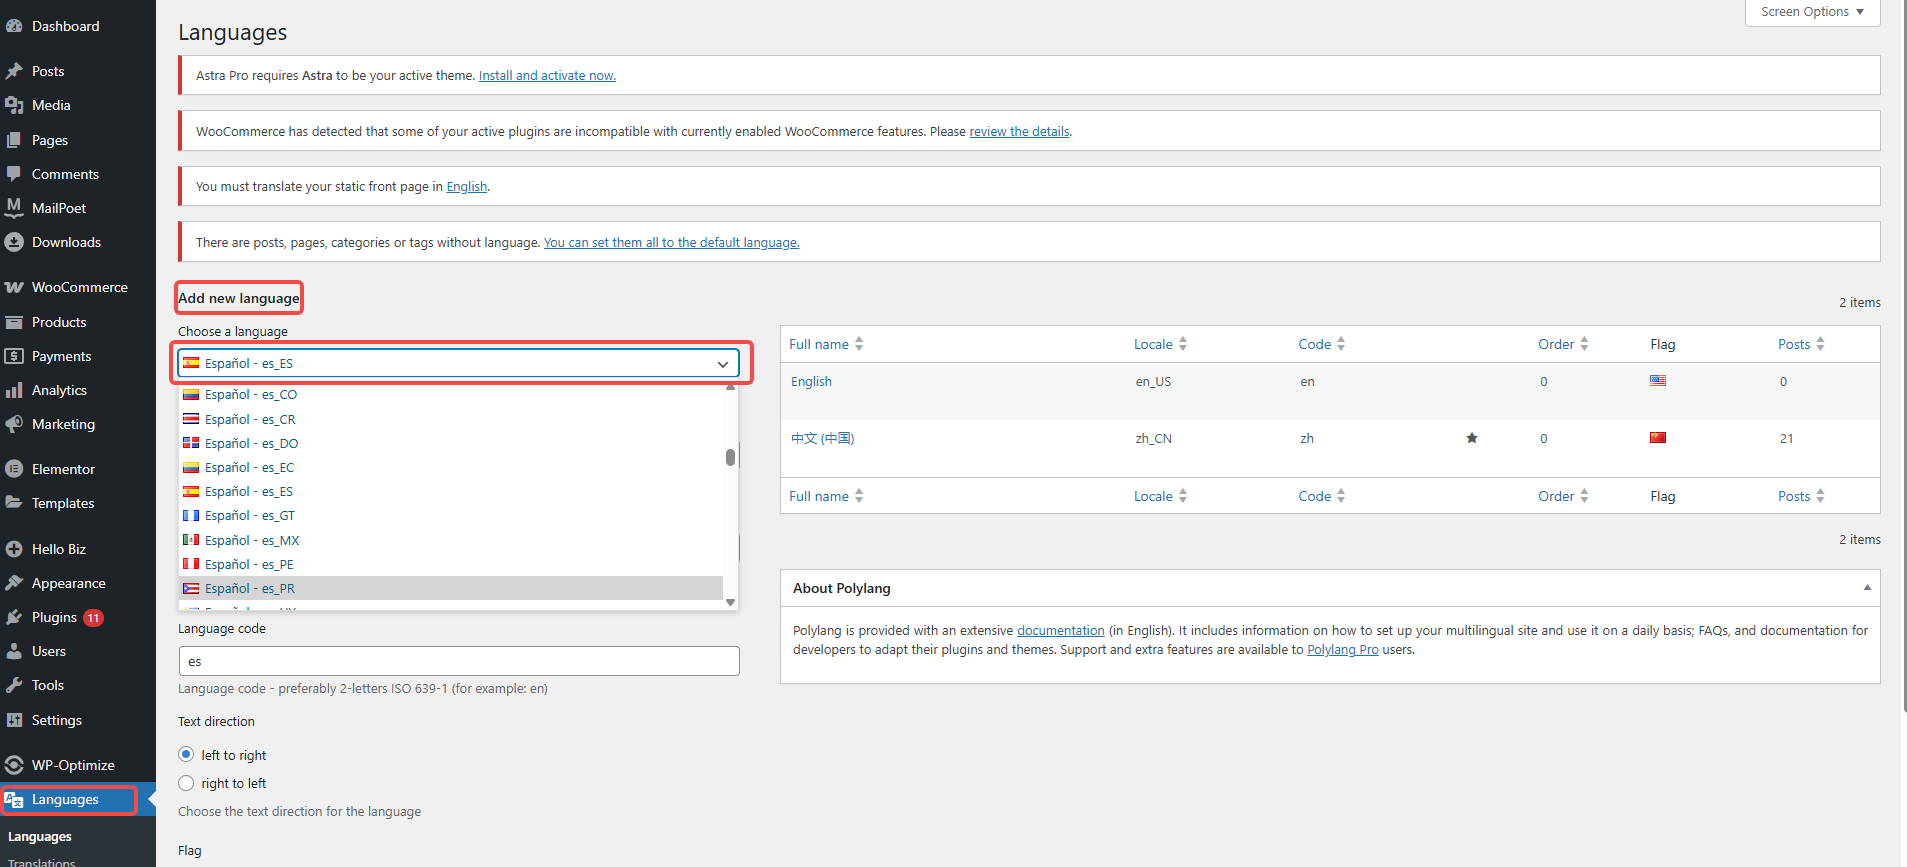Click the review the details link

[x=1019, y=132]
